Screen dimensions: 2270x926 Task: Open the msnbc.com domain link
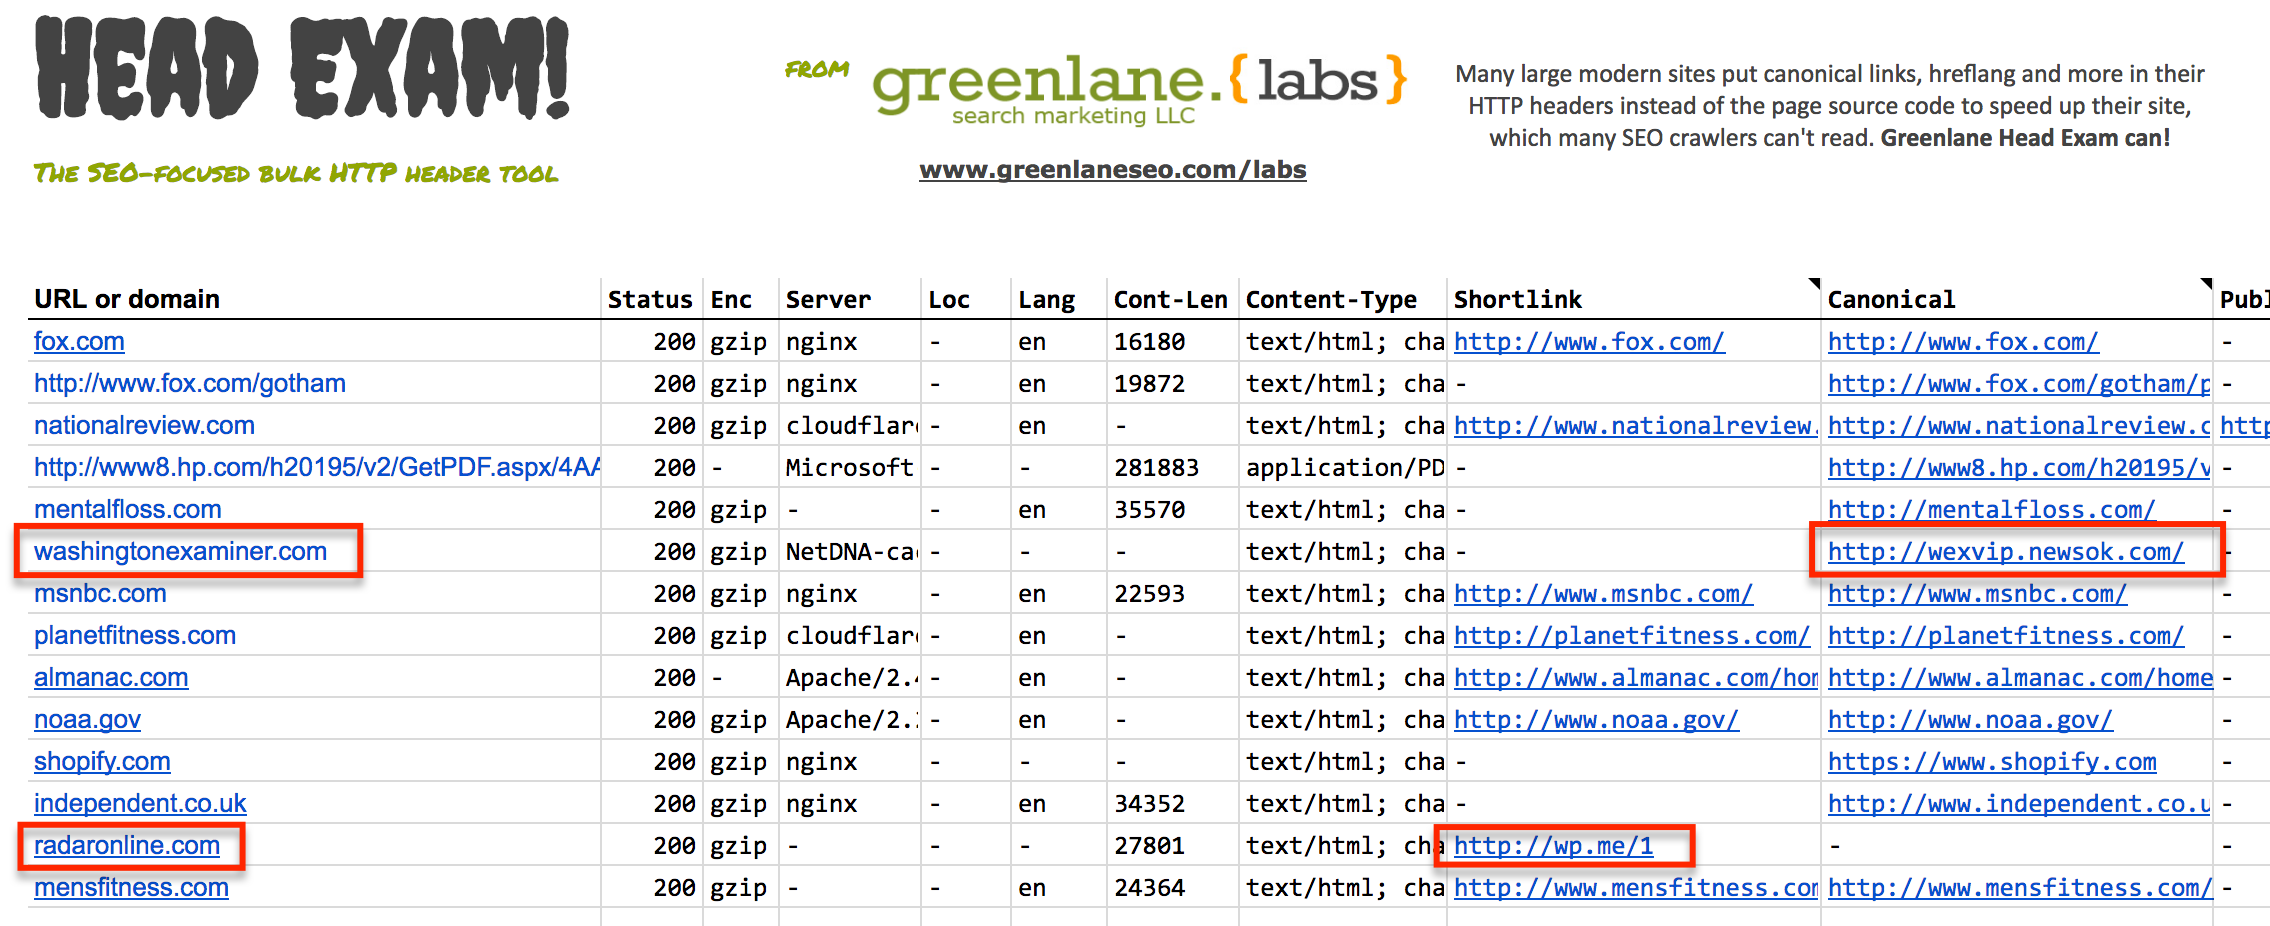coord(100,594)
